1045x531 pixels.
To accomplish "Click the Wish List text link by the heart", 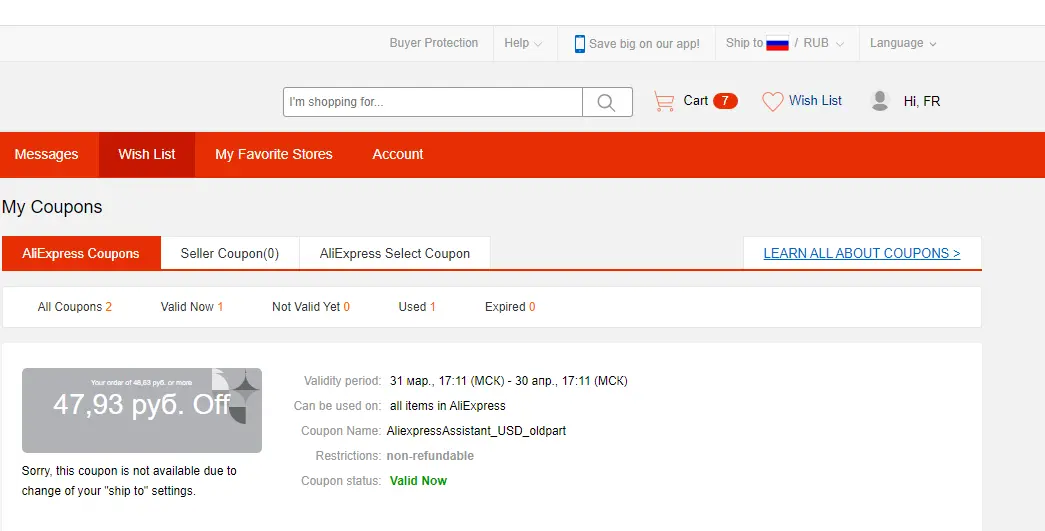I will point(816,101).
